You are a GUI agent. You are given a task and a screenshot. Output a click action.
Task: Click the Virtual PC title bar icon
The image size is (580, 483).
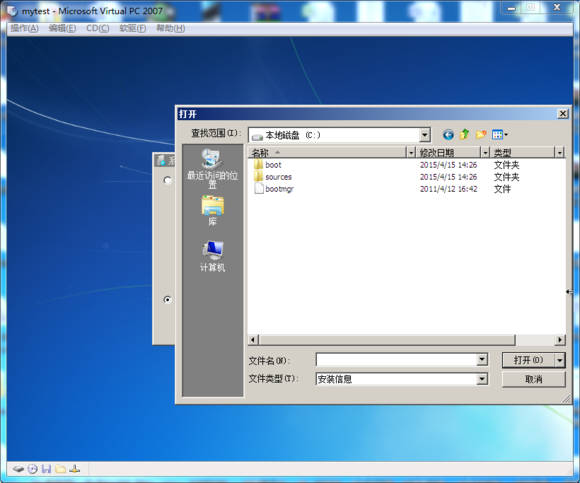pyautogui.click(x=12, y=11)
